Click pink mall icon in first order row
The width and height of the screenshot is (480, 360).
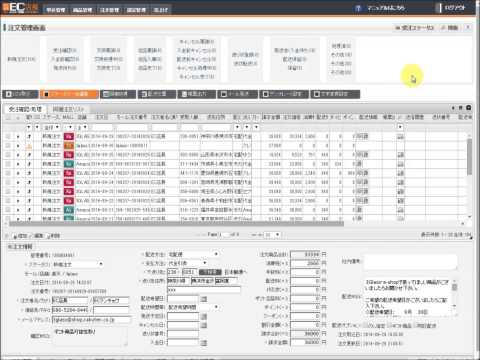point(69,136)
